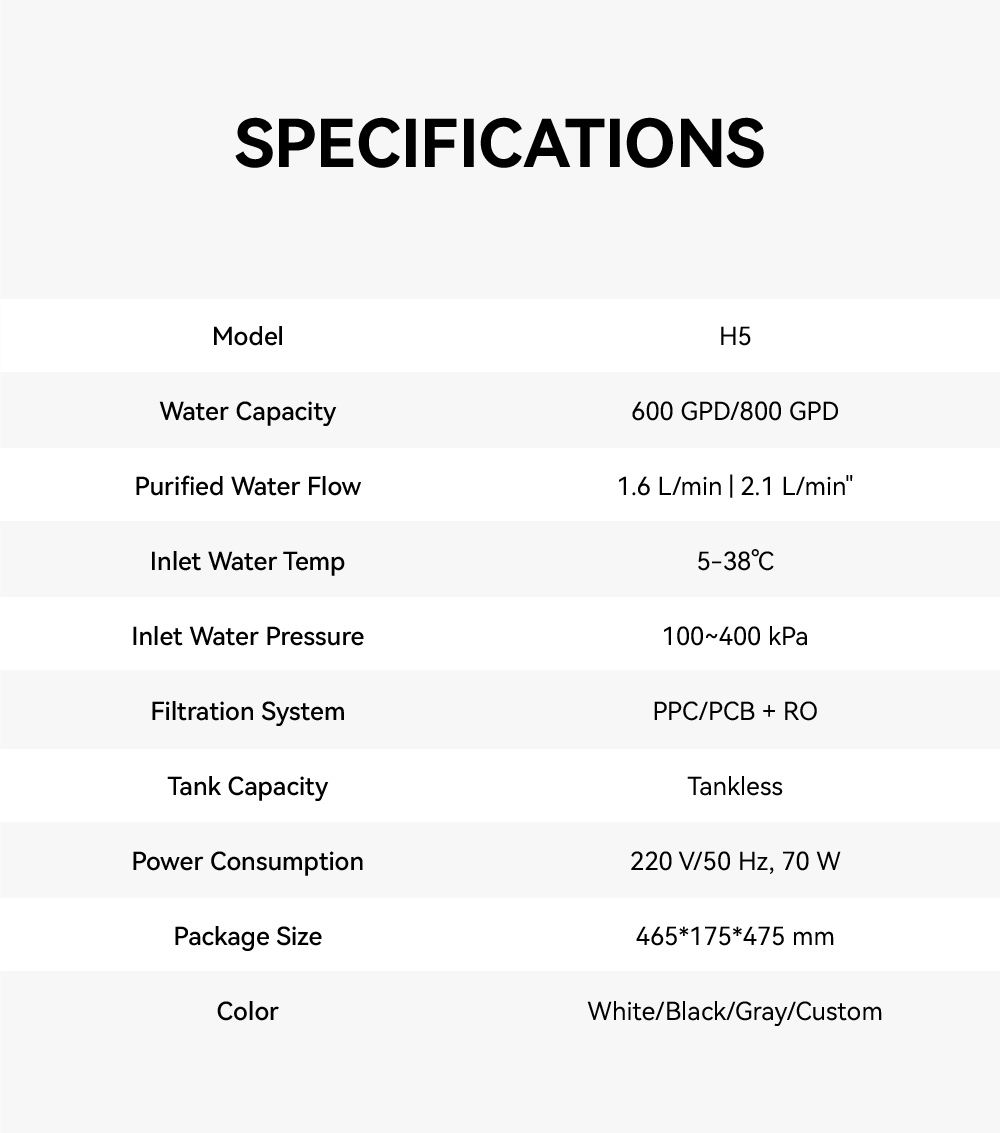The image size is (1000, 1133).
Task: Select the White/Black/Gray/Custom color value
Action: point(735,1011)
